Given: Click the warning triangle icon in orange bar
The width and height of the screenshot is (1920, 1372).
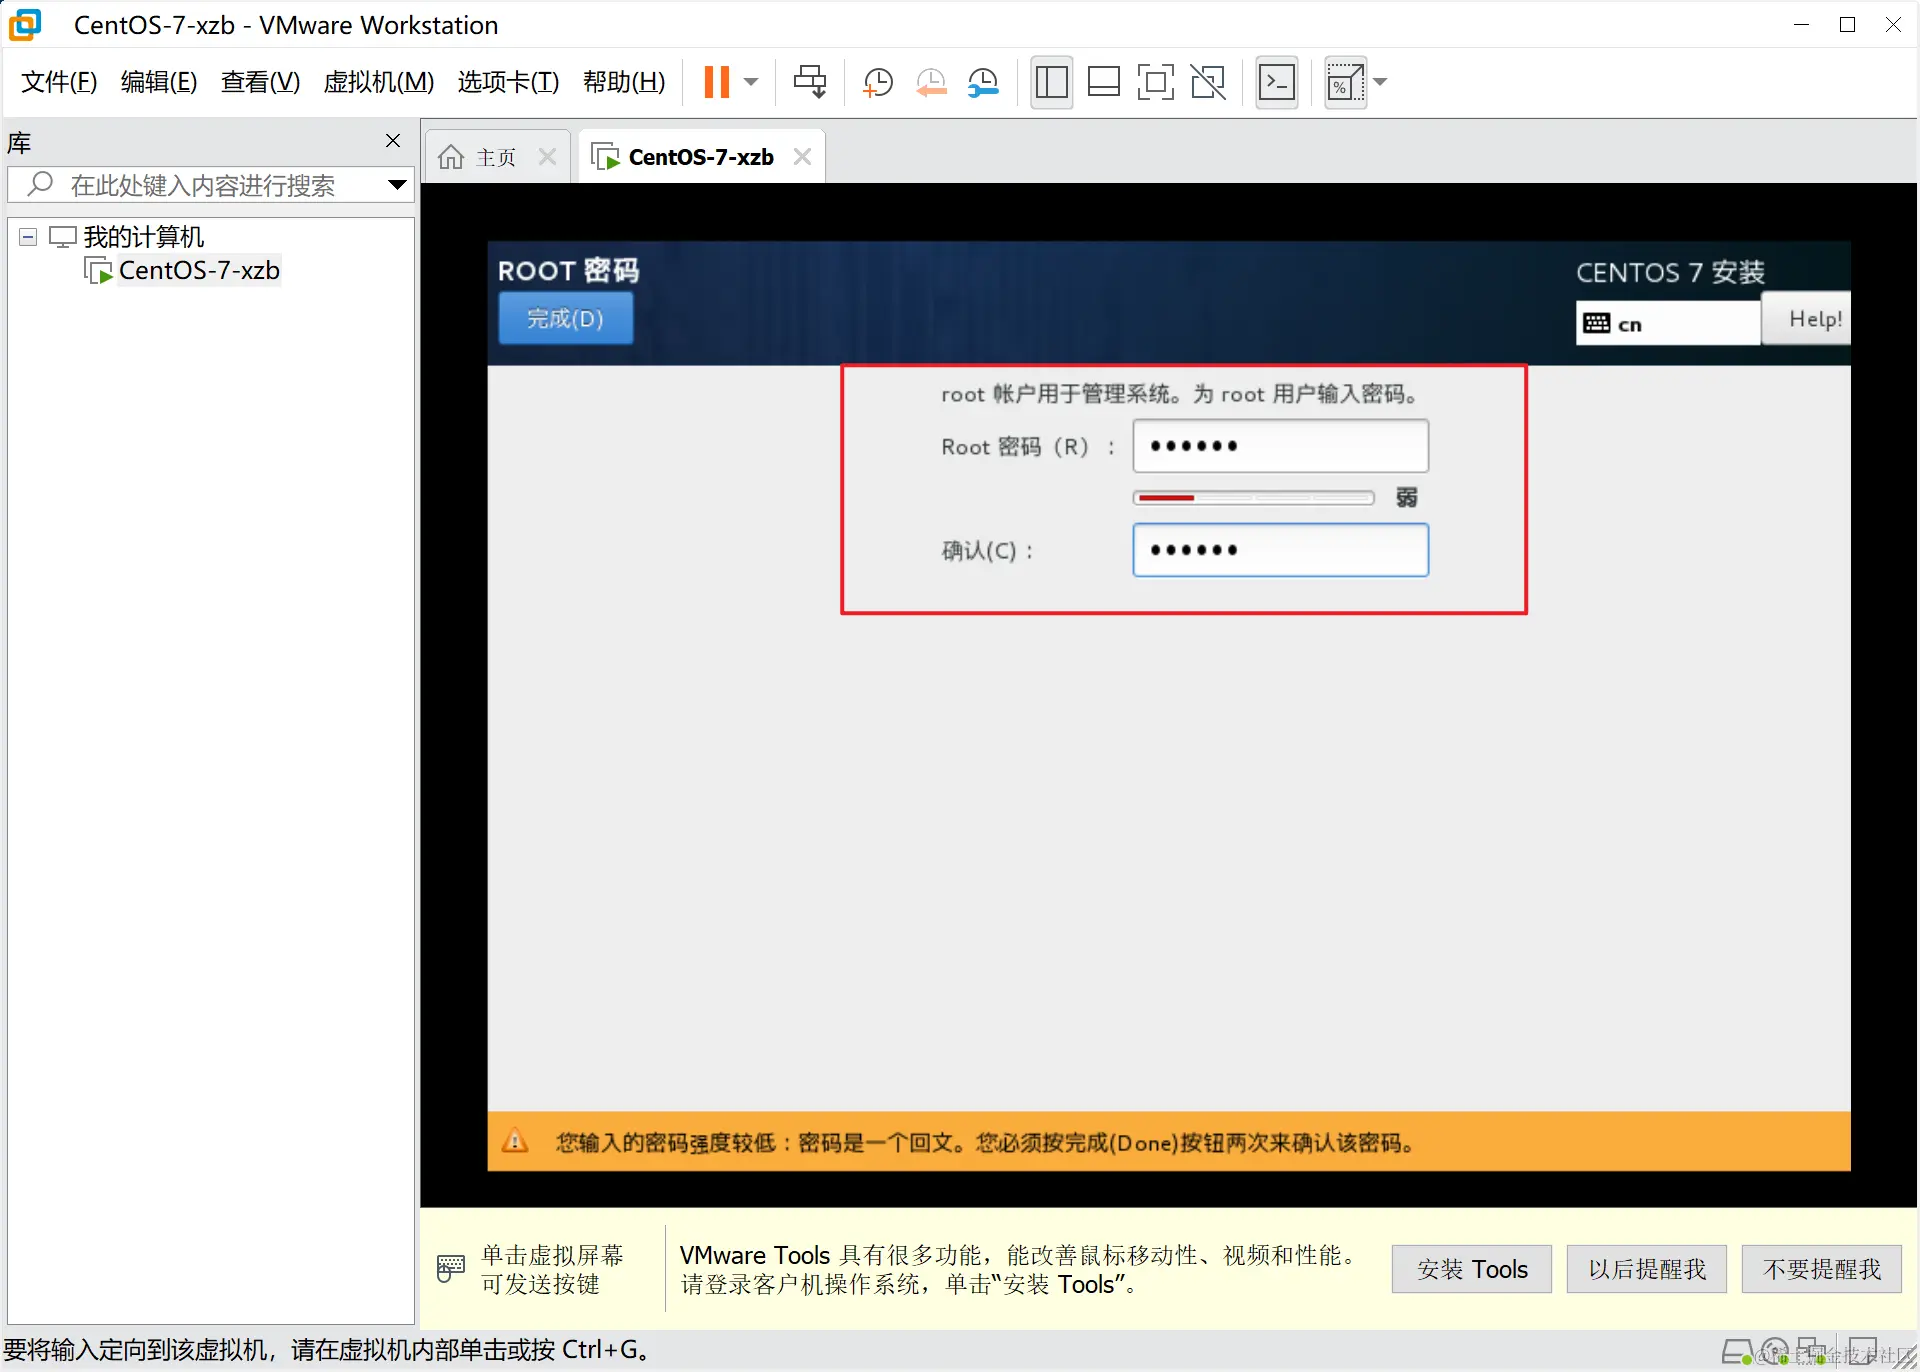Looking at the screenshot, I should (515, 1141).
